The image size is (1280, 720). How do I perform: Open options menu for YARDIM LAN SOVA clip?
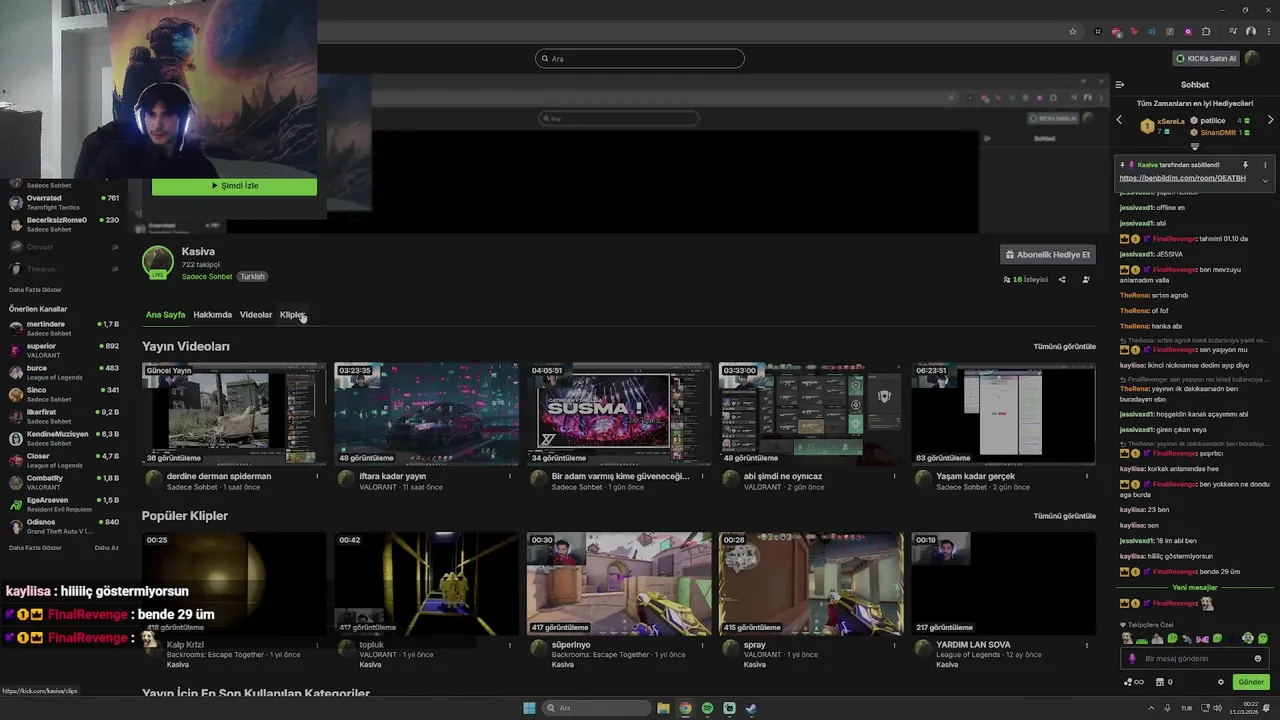[1087, 645]
